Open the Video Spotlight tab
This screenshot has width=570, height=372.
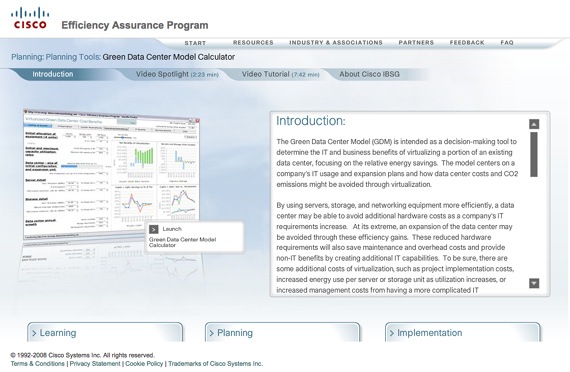[x=177, y=74]
